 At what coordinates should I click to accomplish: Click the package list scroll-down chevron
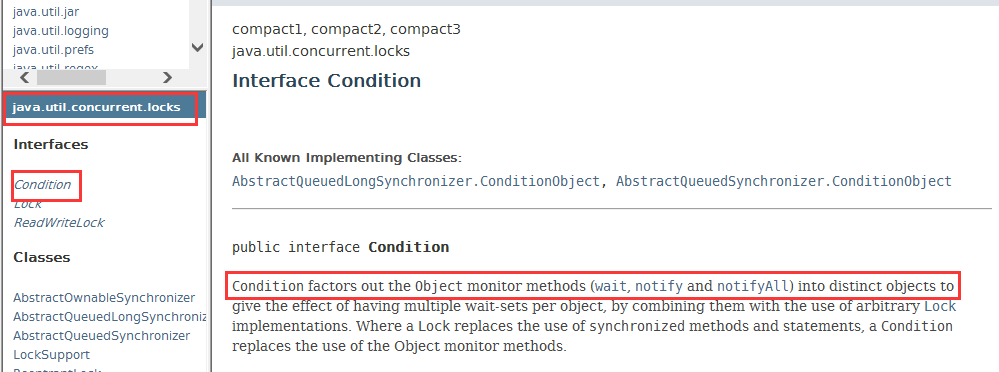(x=198, y=48)
